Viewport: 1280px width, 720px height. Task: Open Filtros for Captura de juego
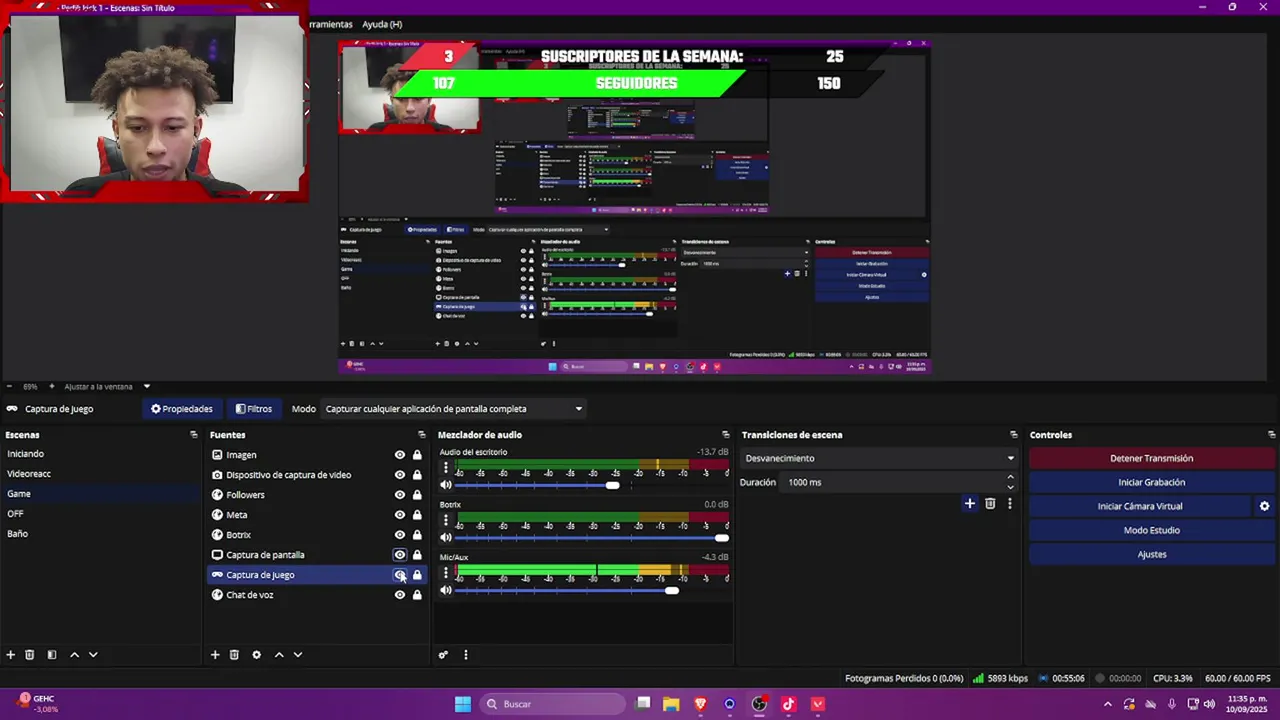click(254, 409)
